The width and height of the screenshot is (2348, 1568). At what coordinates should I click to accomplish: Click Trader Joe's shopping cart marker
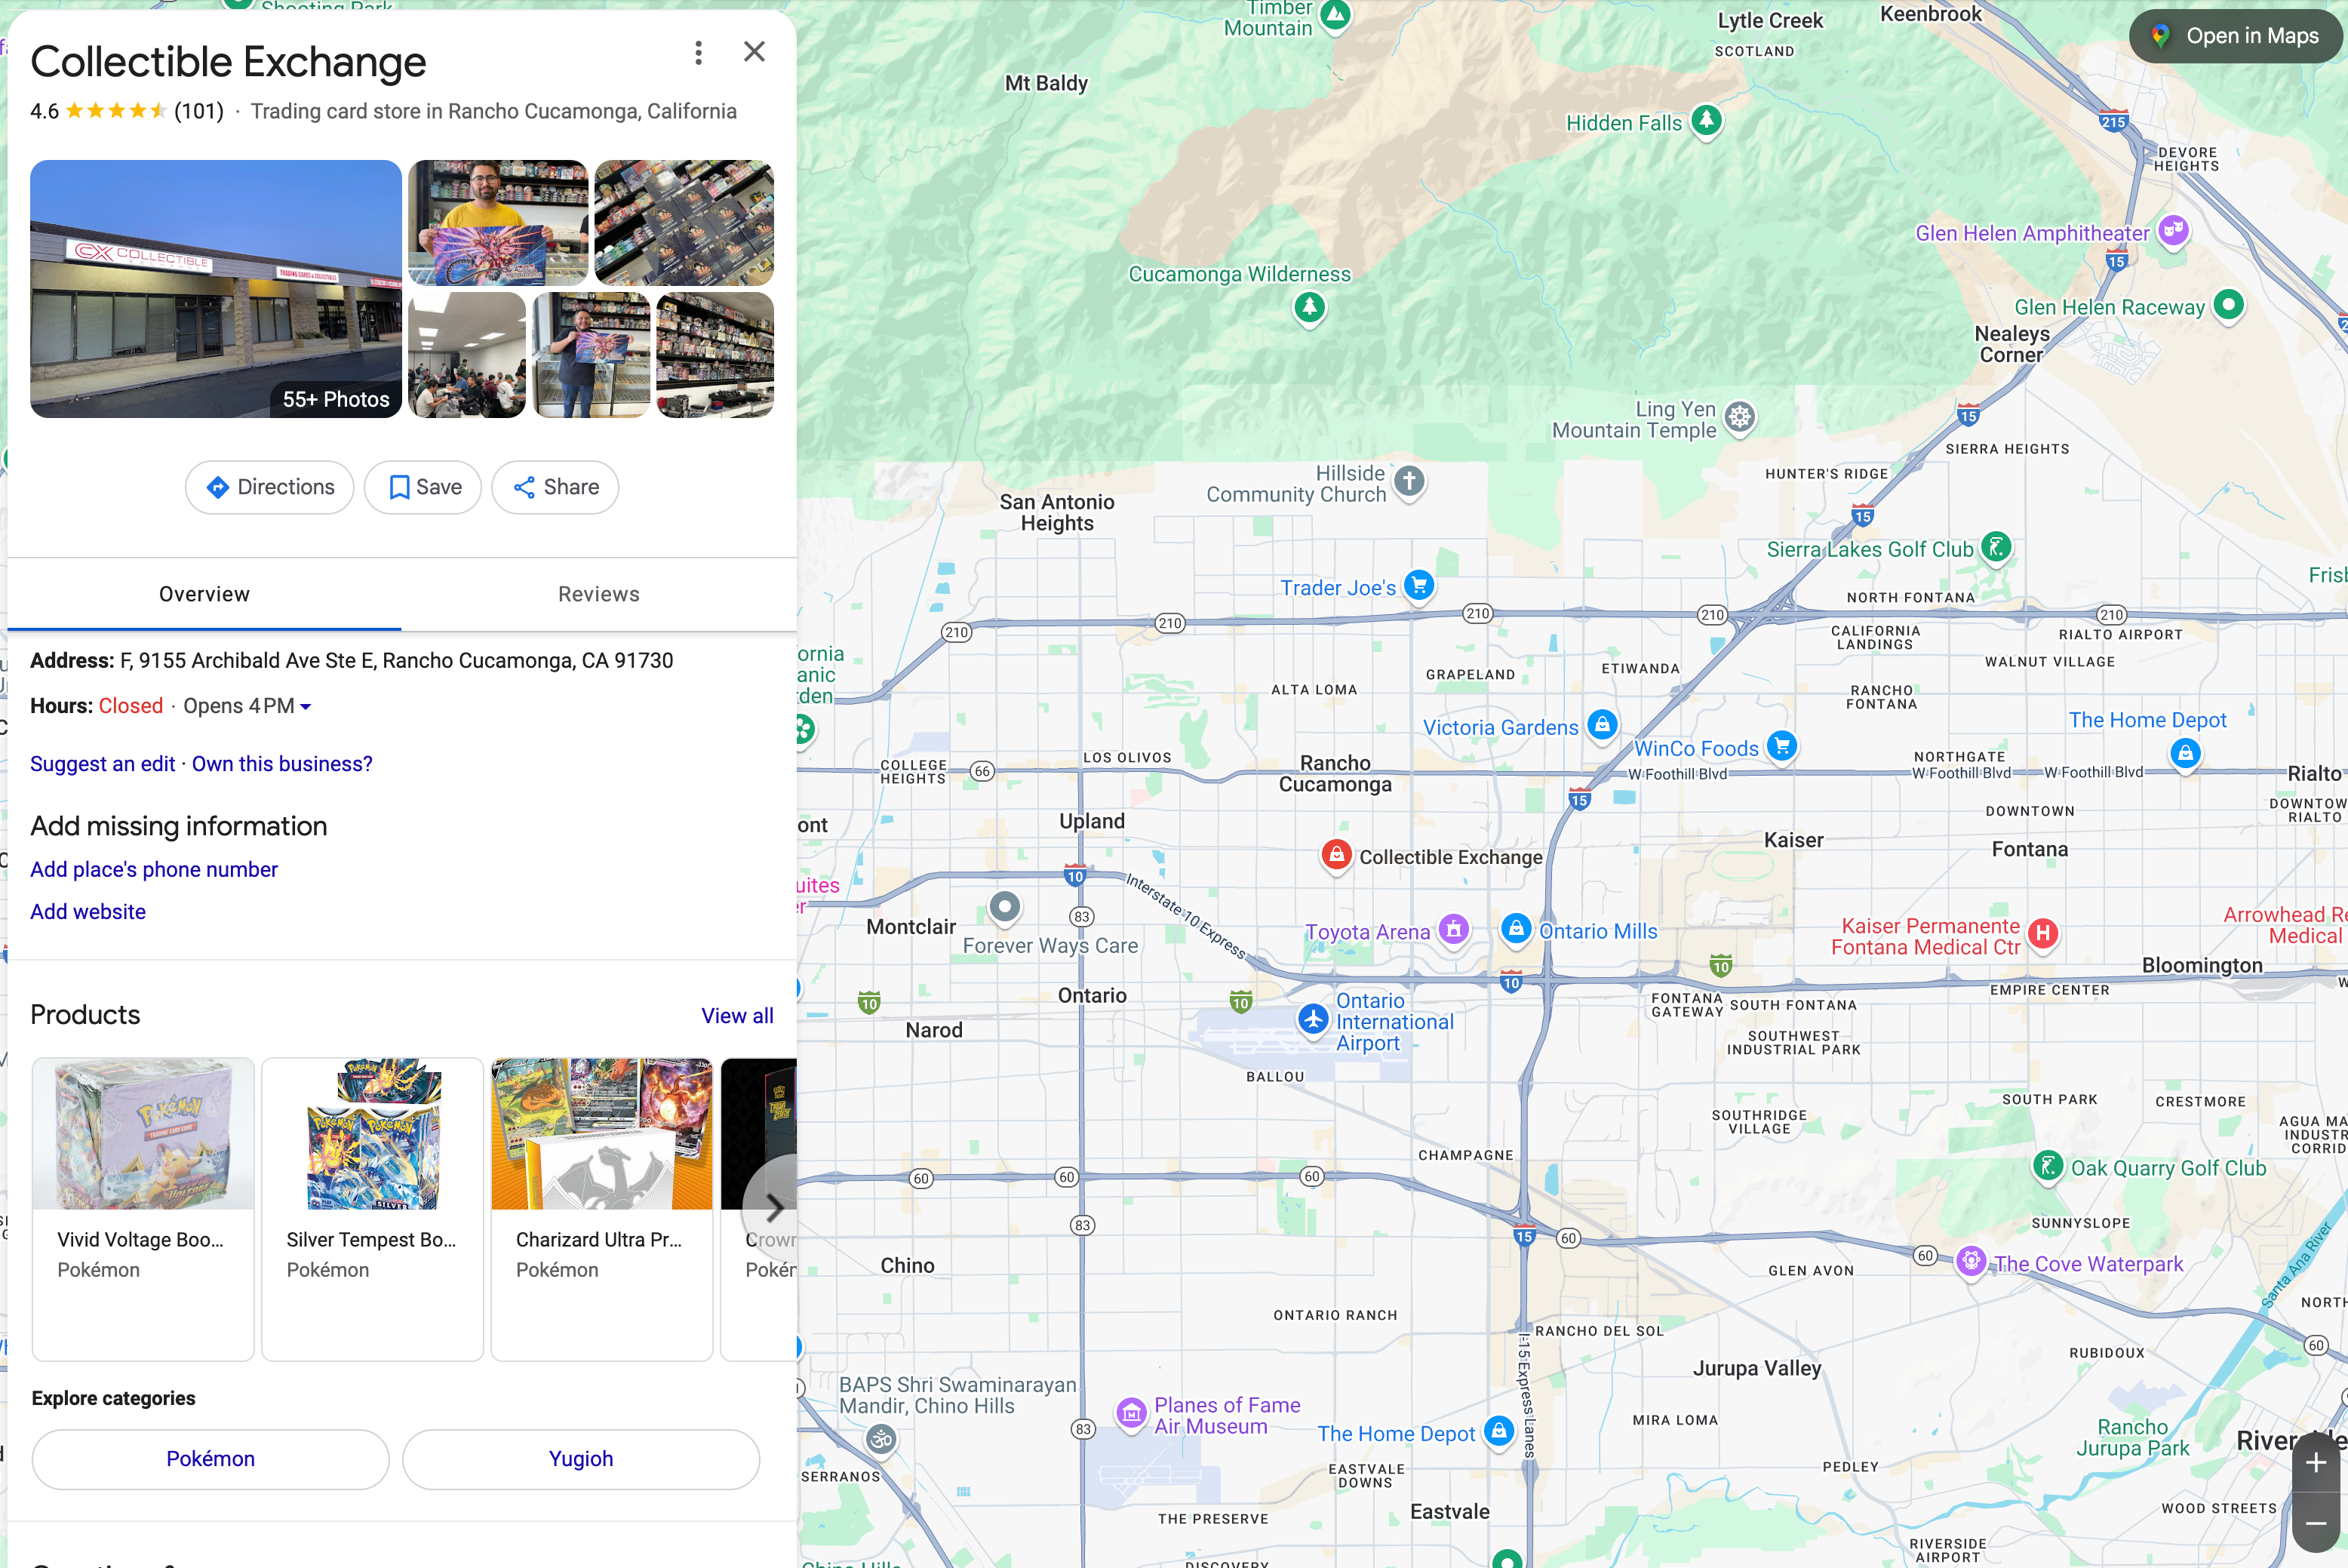click(1418, 586)
